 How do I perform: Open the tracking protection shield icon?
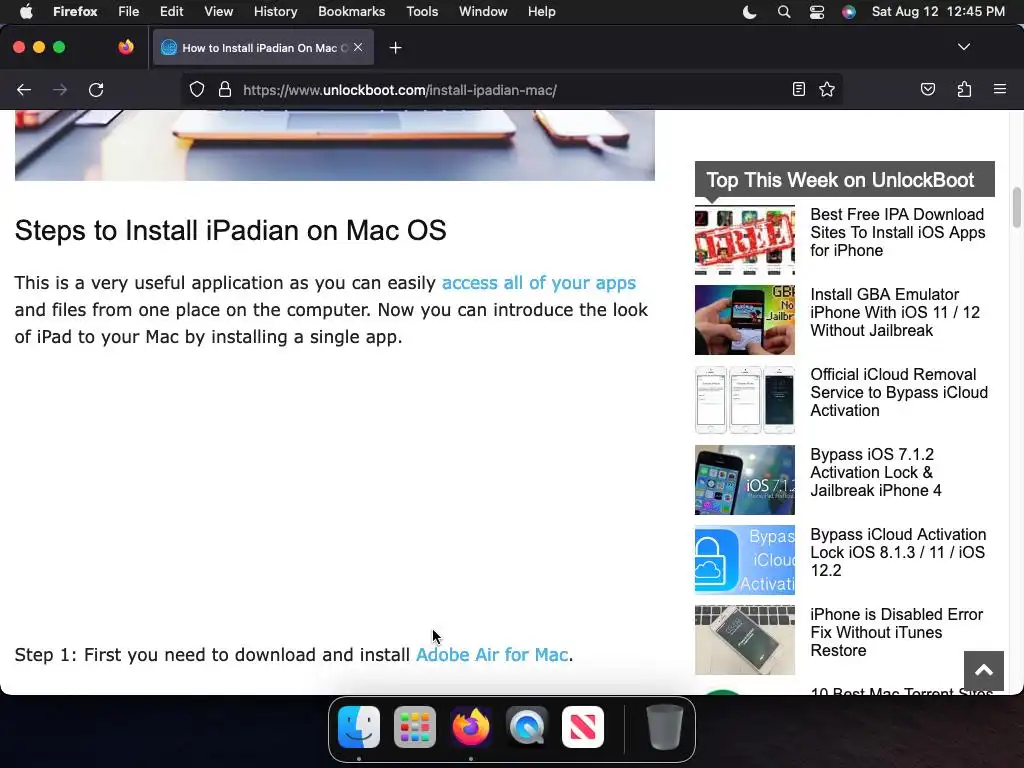(197, 90)
